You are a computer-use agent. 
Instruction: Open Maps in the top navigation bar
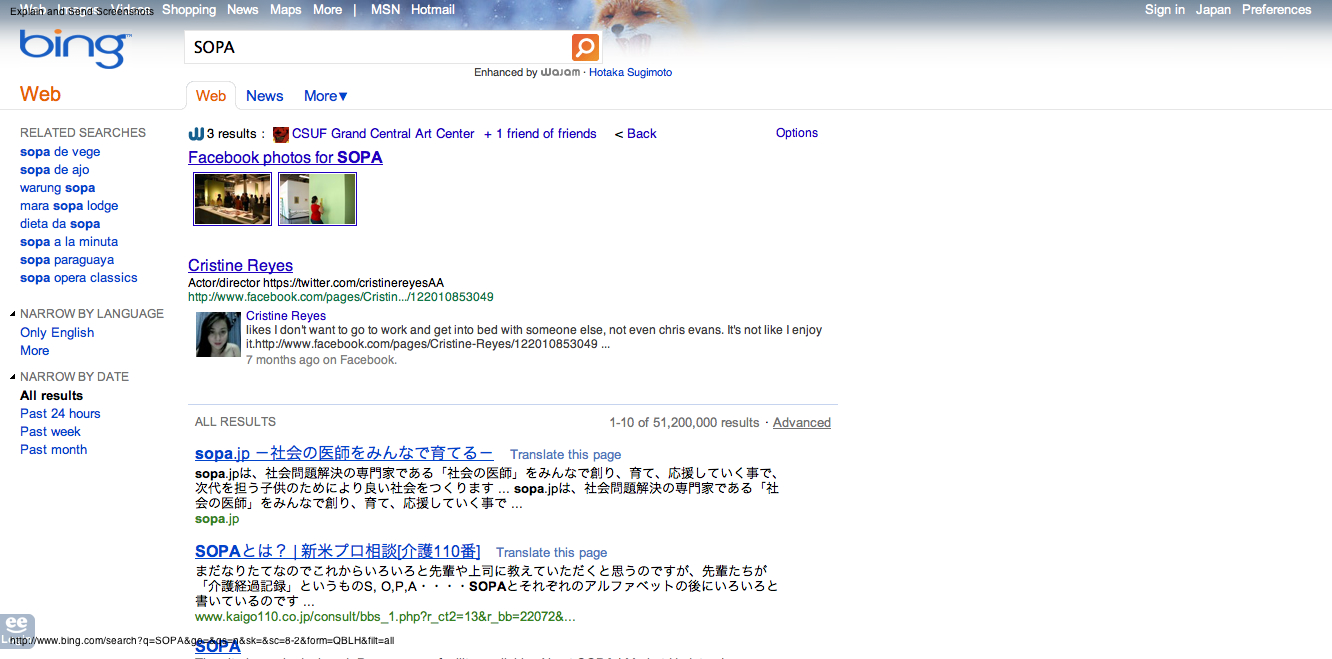coord(285,10)
